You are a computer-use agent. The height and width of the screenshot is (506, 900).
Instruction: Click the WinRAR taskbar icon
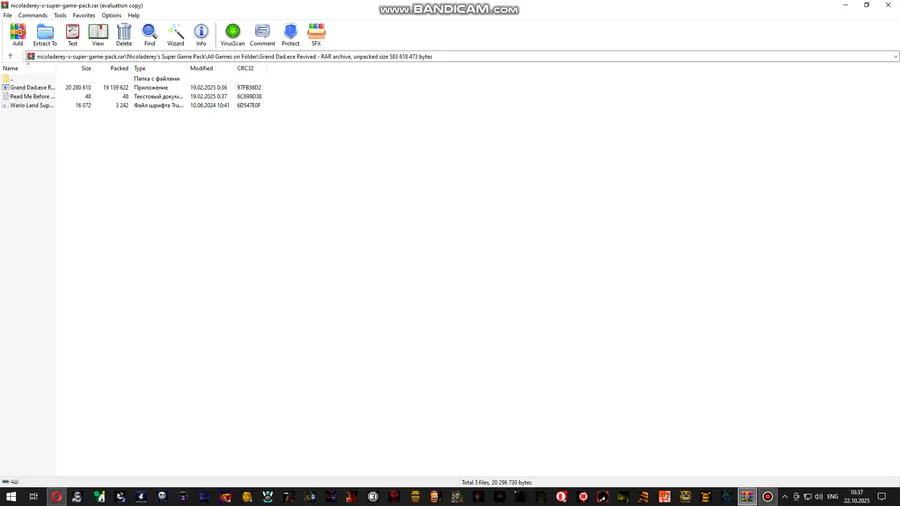tap(747, 497)
